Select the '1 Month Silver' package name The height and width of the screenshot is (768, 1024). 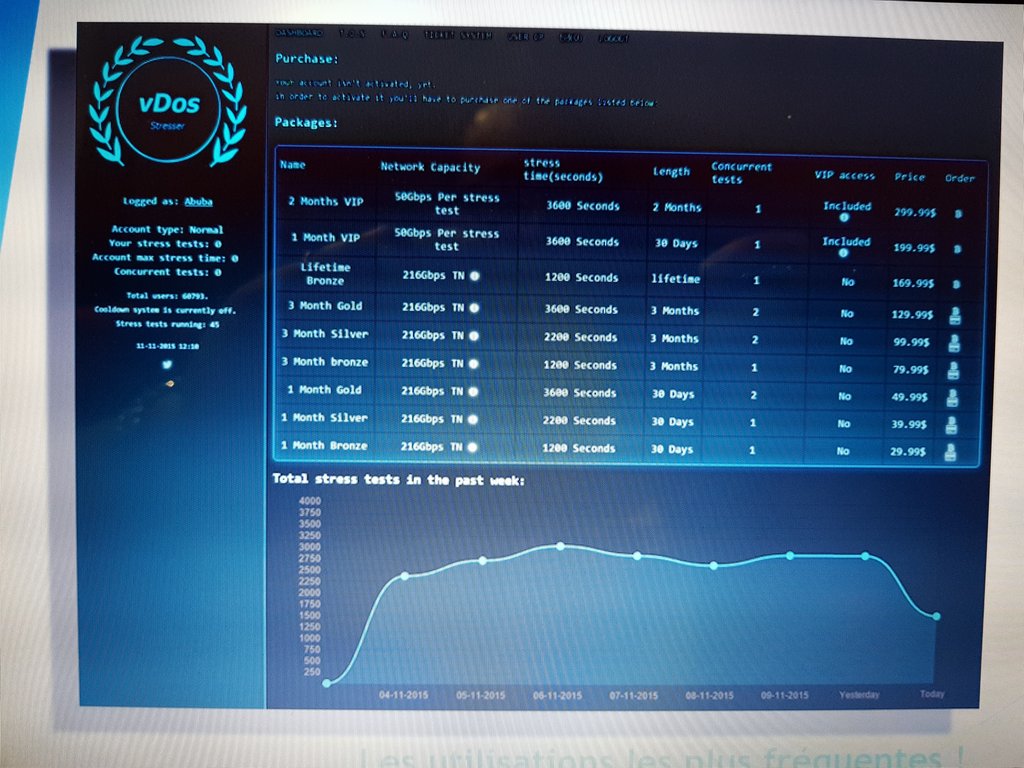(325, 418)
